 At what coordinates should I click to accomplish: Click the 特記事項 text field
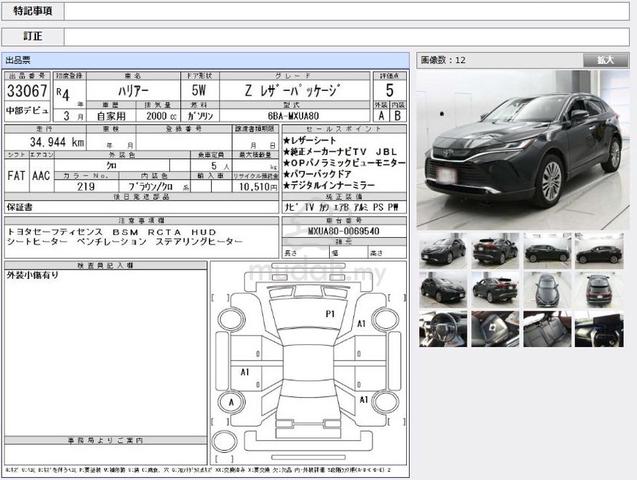(347, 11)
